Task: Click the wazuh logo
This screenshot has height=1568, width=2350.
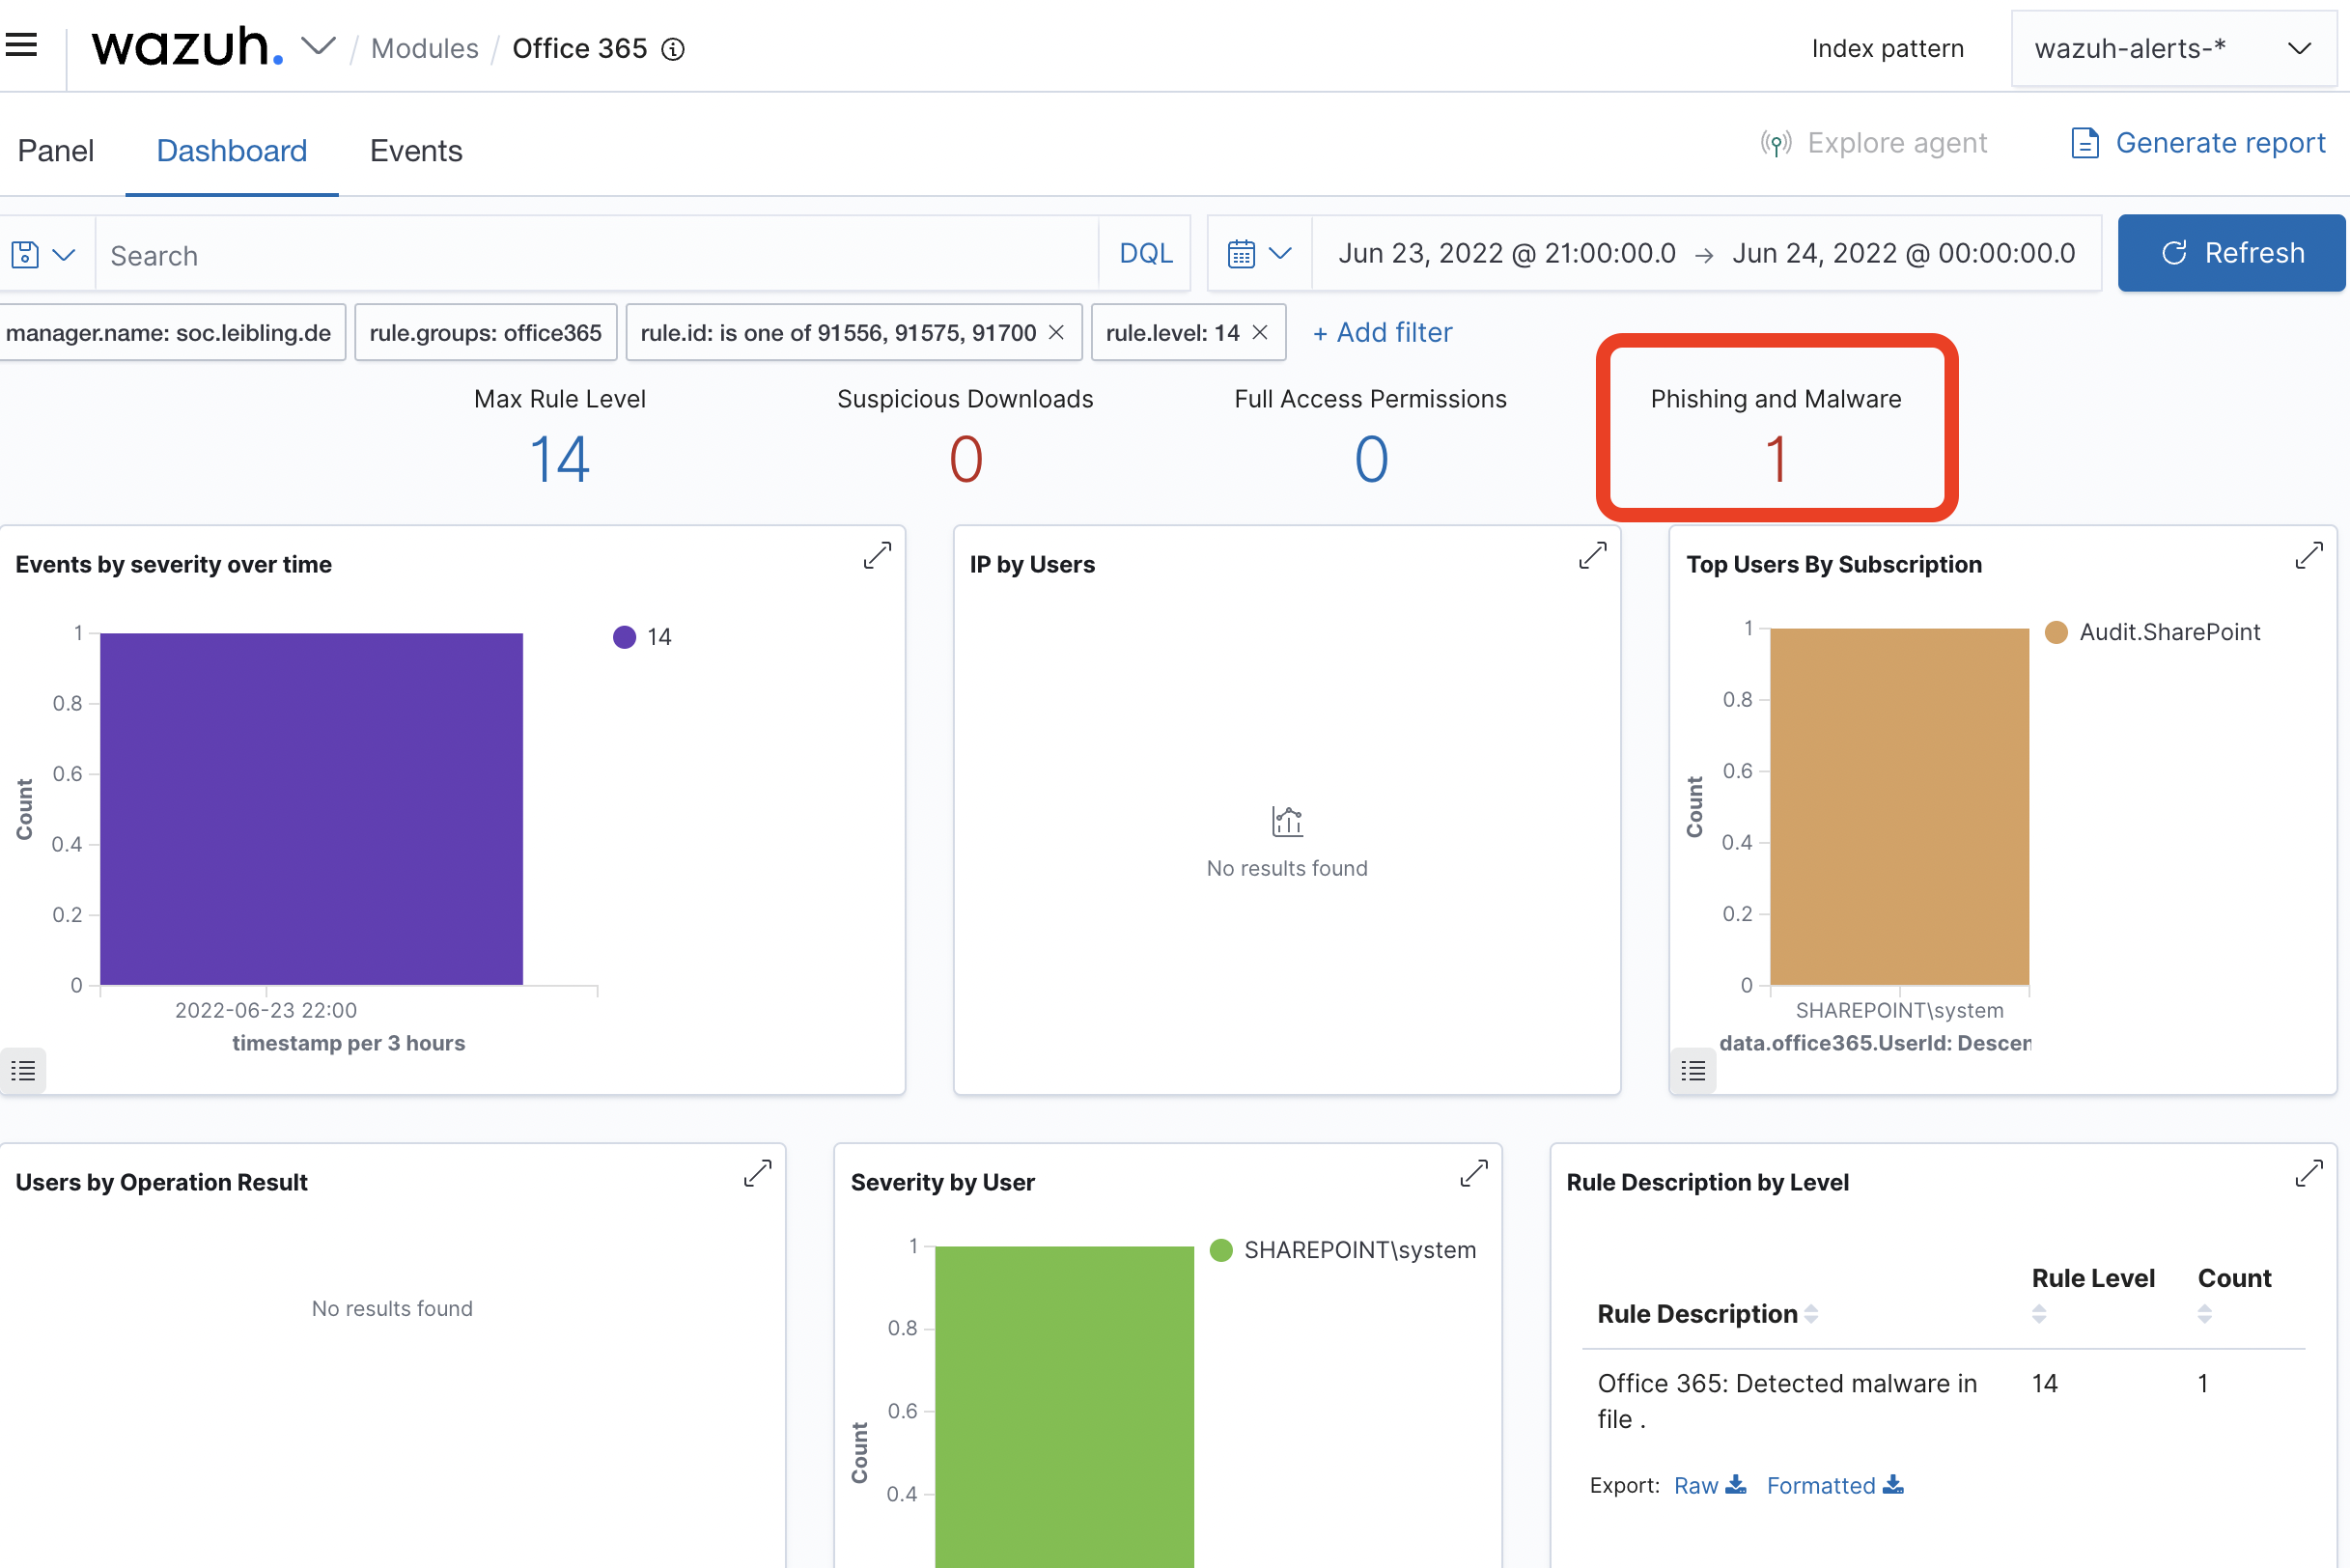Action: point(187,46)
